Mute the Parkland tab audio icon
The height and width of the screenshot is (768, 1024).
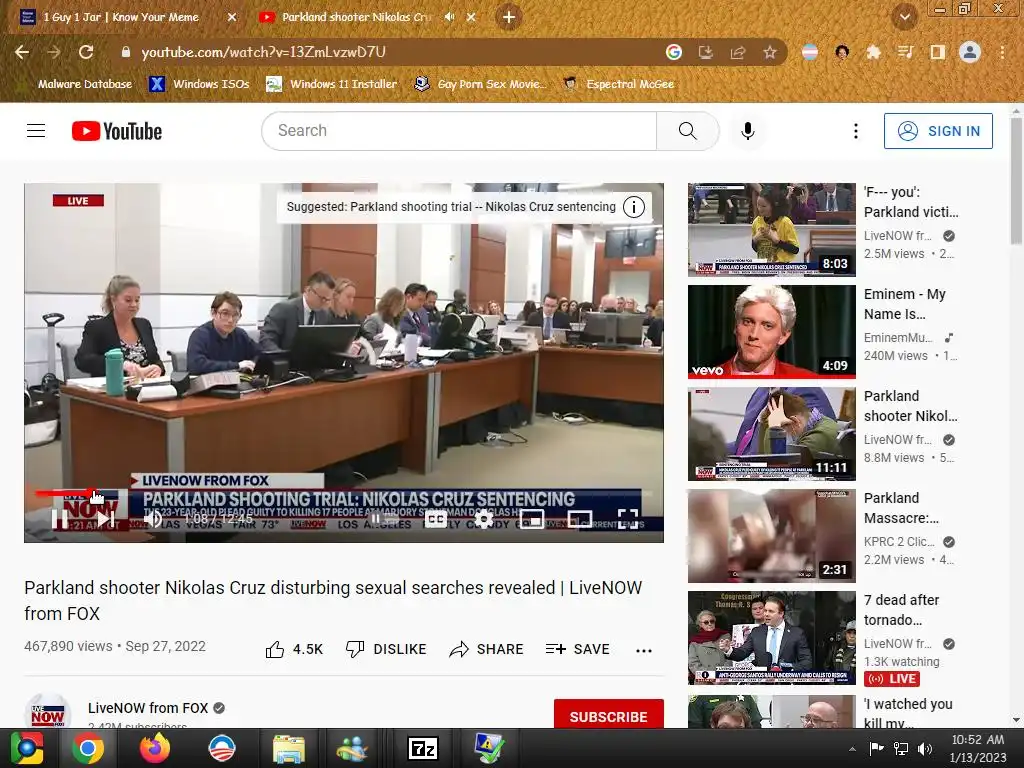coord(449,18)
